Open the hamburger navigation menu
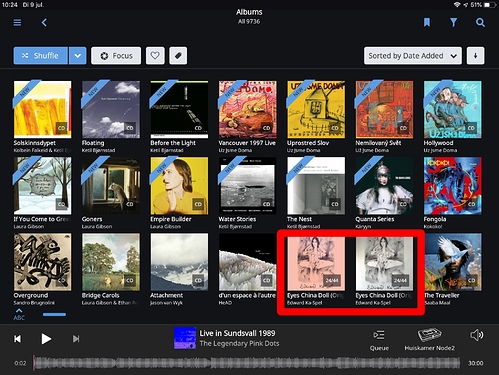 click(17, 22)
